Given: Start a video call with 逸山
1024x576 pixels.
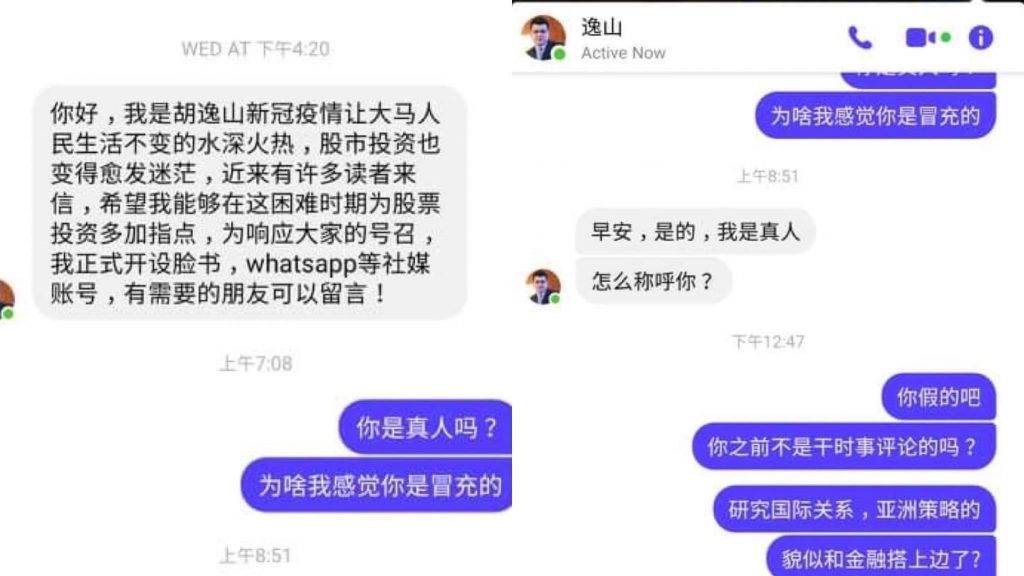Looking at the screenshot, I should tap(928, 38).
